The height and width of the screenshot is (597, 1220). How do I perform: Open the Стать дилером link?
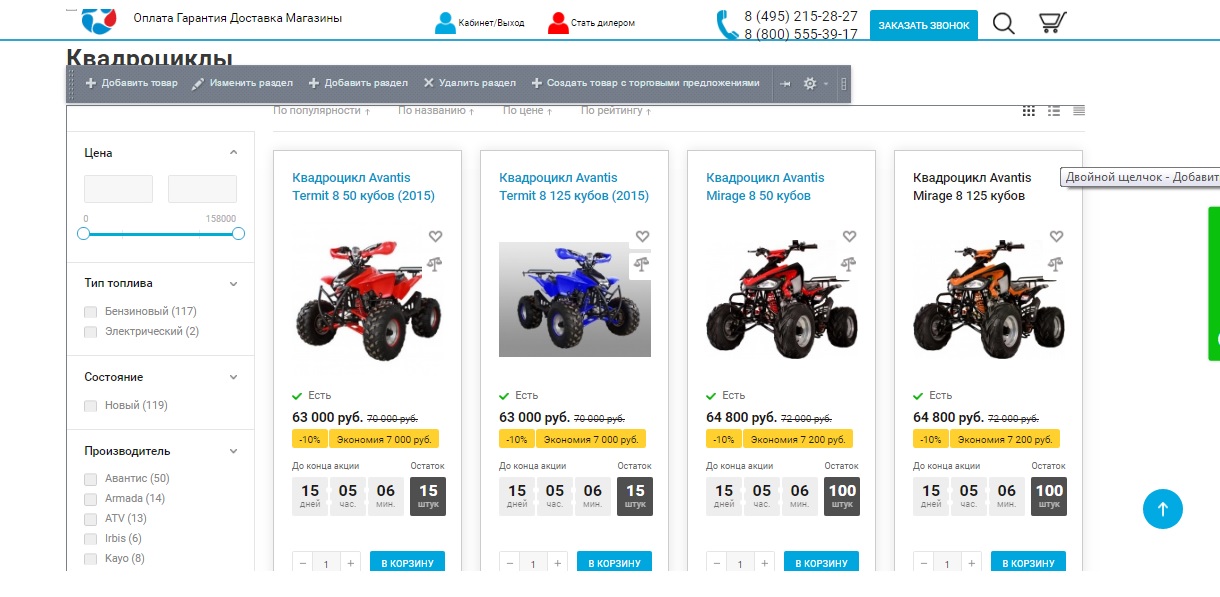(603, 23)
